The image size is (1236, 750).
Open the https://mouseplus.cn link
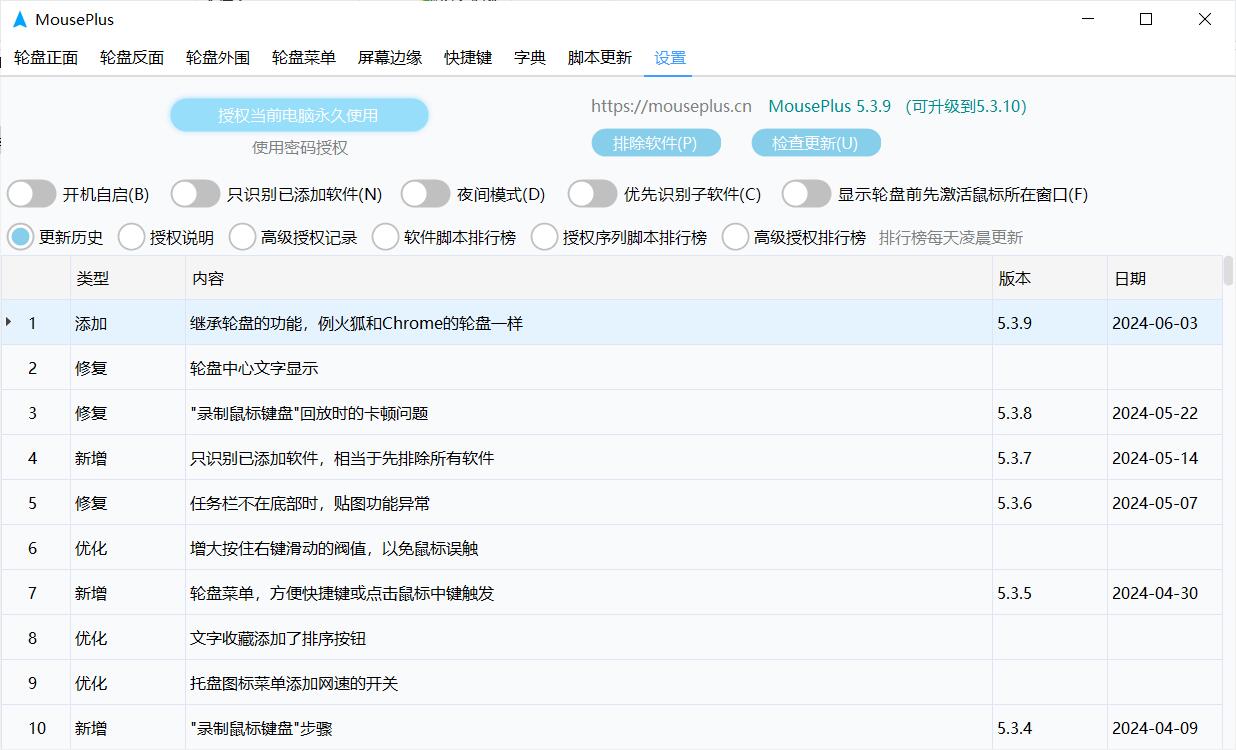pyautogui.click(x=671, y=105)
